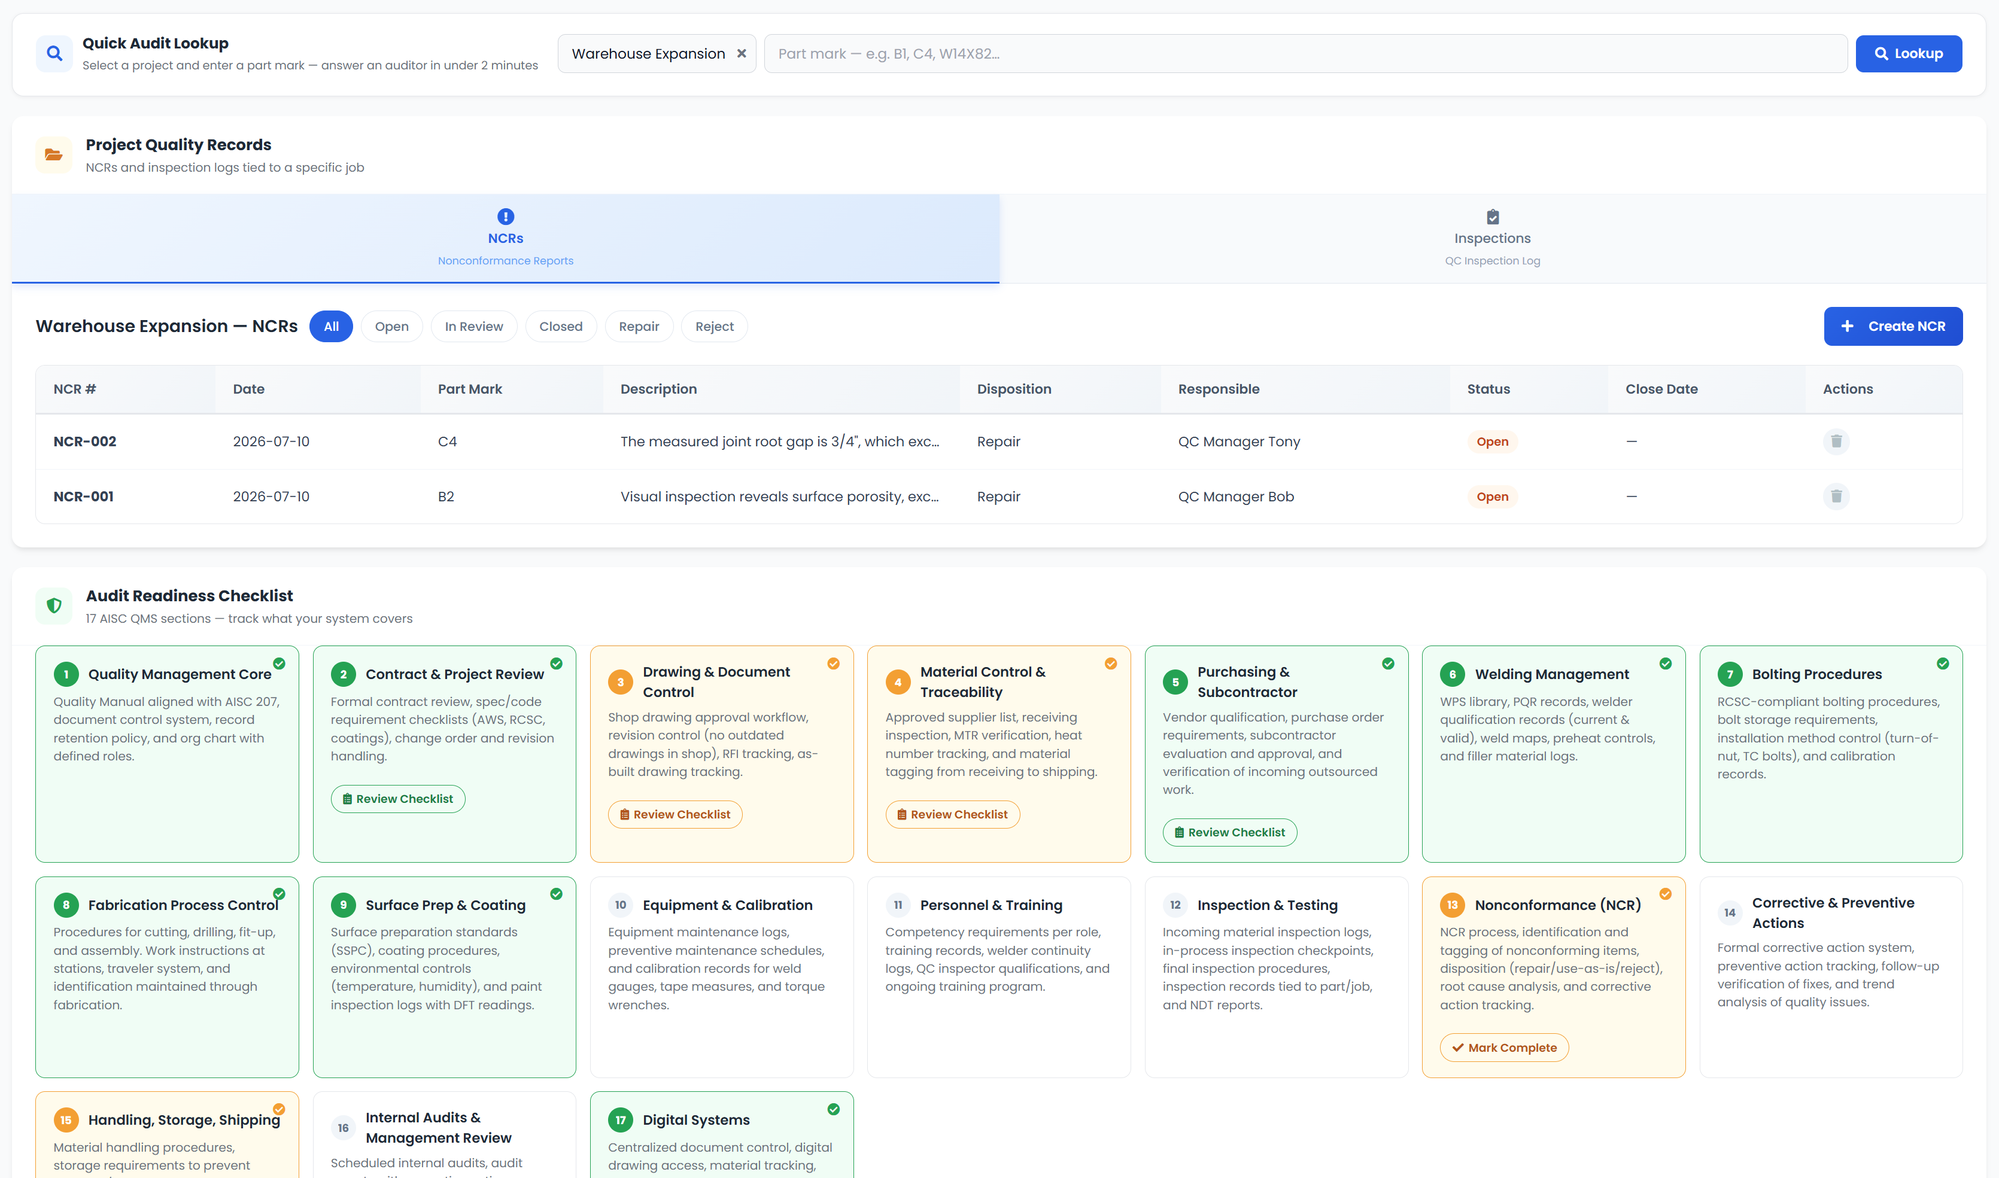The width and height of the screenshot is (1999, 1178).
Task: Click the Open status badge for NCR-002
Action: (1492, 441)
